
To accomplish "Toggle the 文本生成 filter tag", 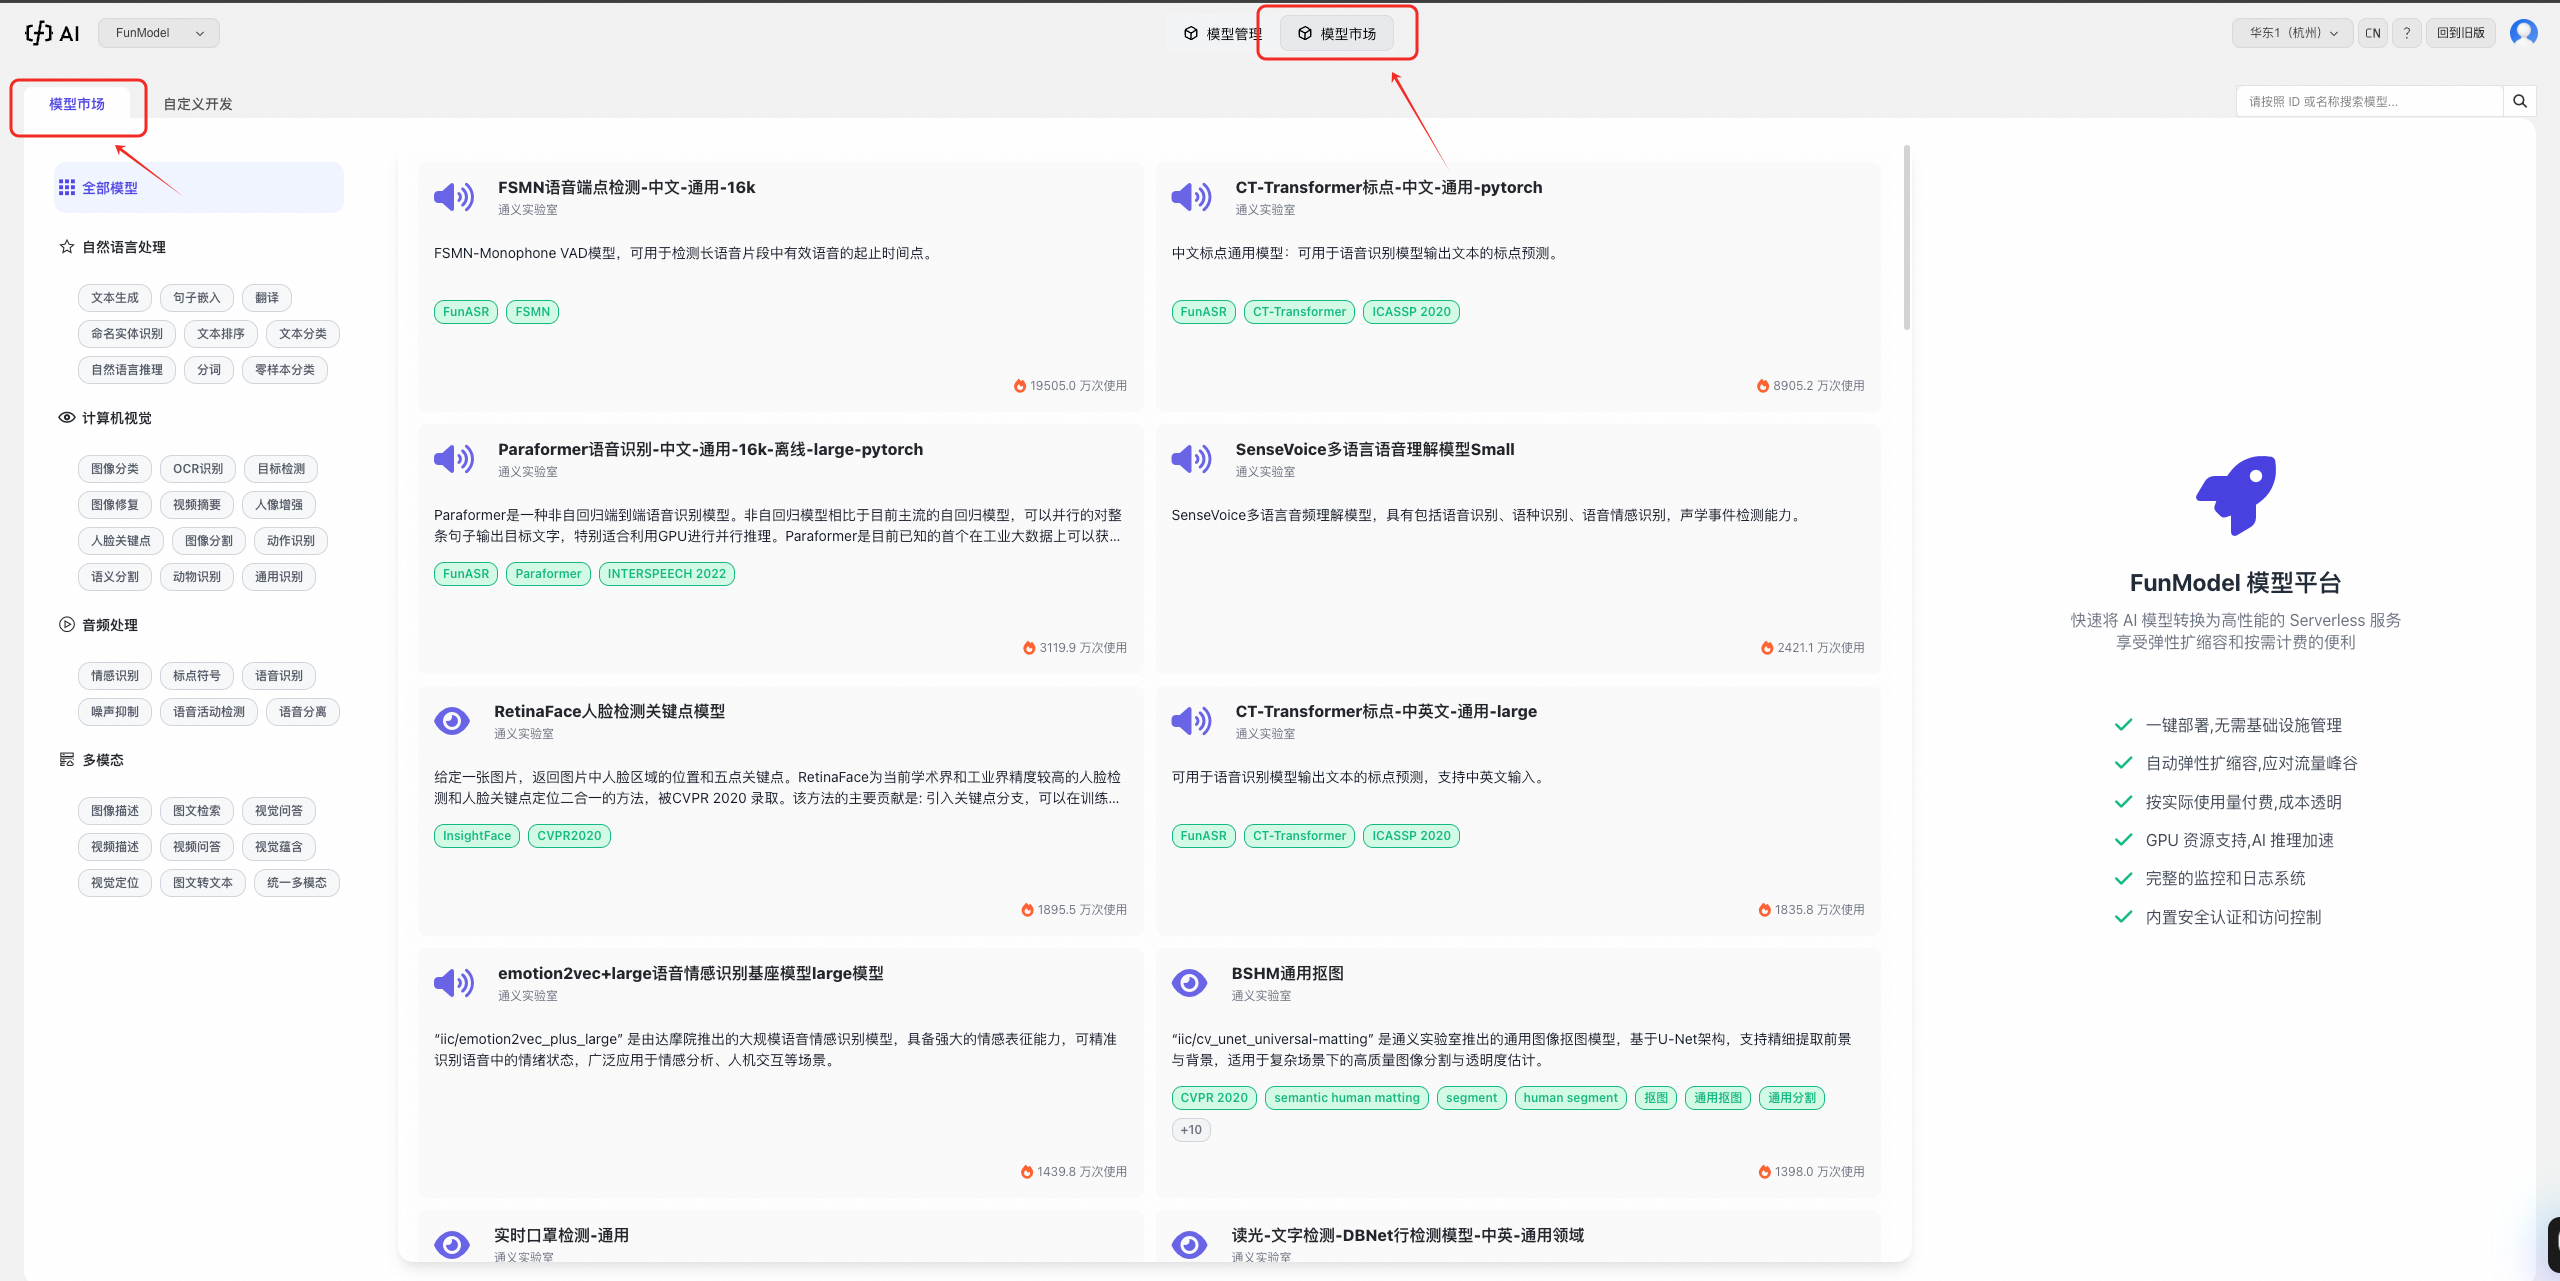I will (115, 298).
